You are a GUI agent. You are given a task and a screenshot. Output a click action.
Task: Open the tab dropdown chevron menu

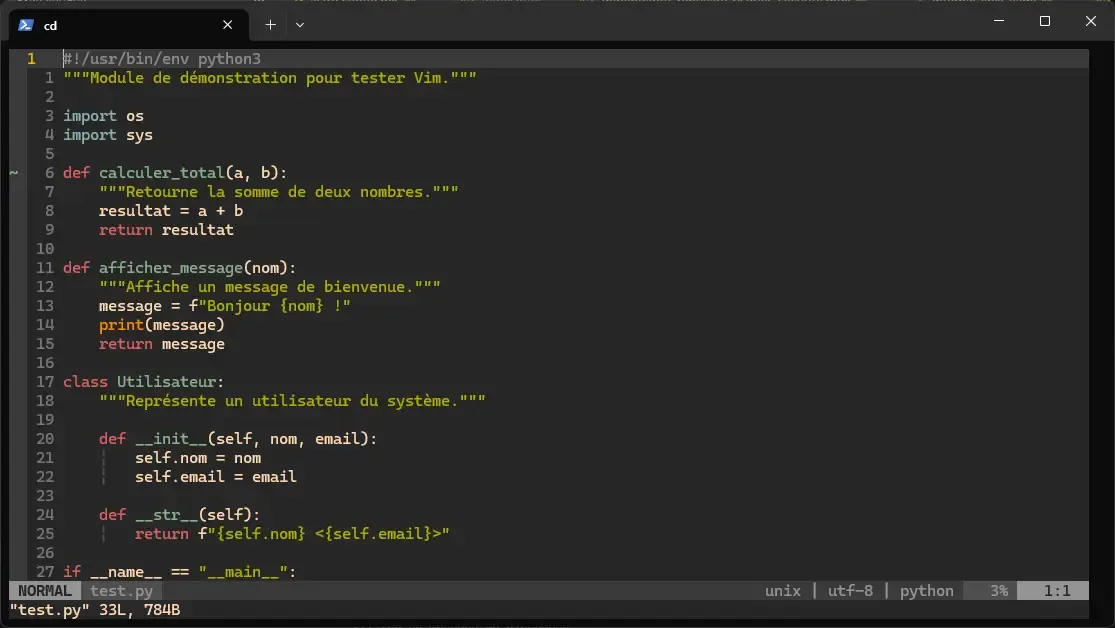tap(299, 24)
